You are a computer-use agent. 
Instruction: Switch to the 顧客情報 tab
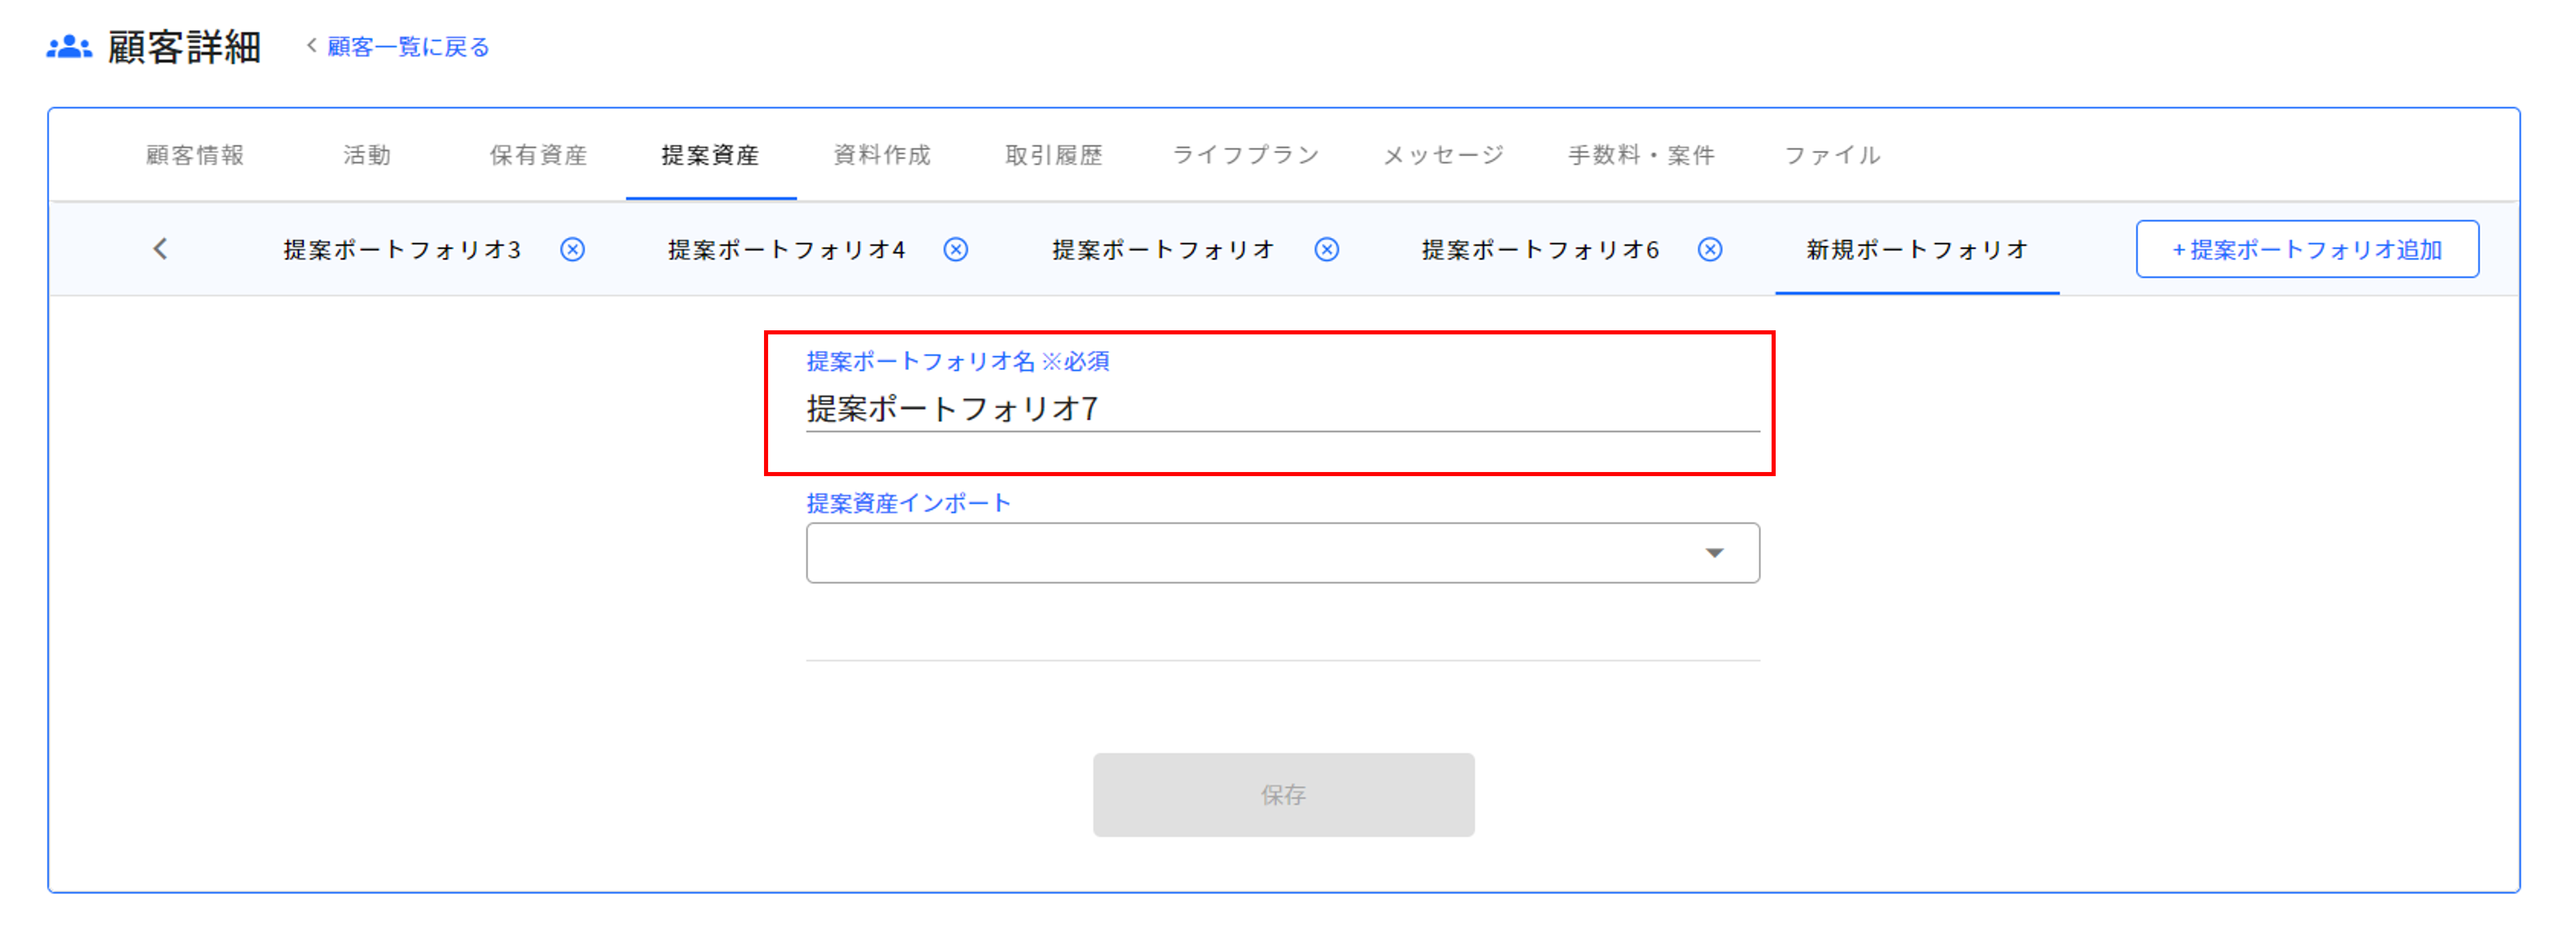click(x=197, y=155)
